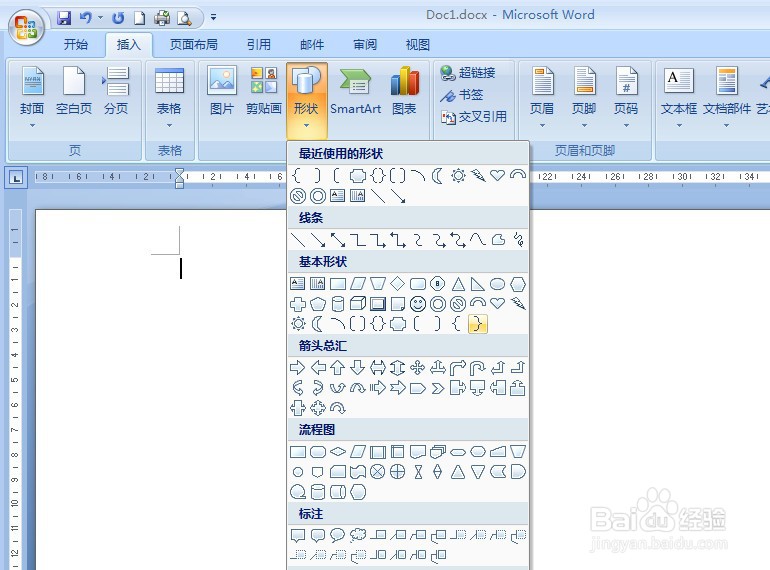This screenshot has height=570, width=770.
Task: Select the diamond shape in 基本形状
Action: tap(397, 284)
